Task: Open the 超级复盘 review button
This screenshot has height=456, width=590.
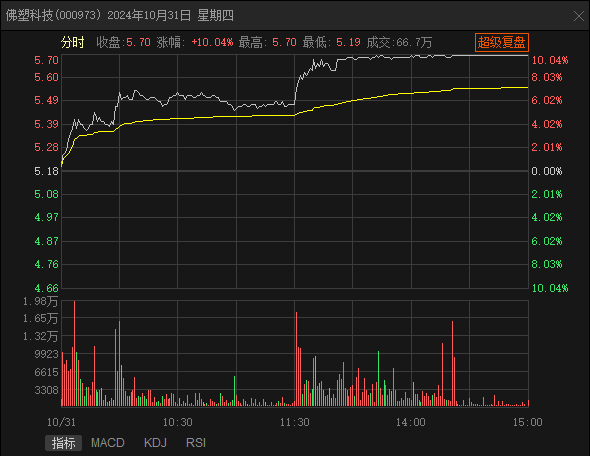Action: pyautogui.click(x=502, y=42)
